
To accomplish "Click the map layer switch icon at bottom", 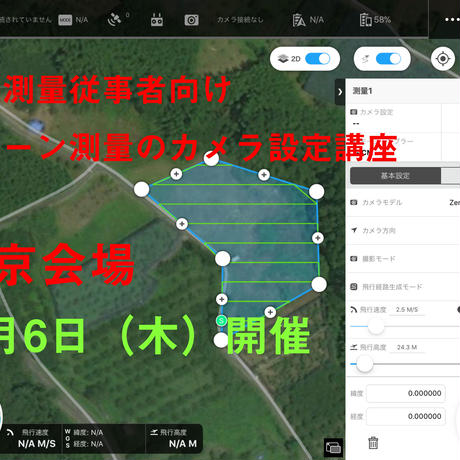I will point(333,447).
